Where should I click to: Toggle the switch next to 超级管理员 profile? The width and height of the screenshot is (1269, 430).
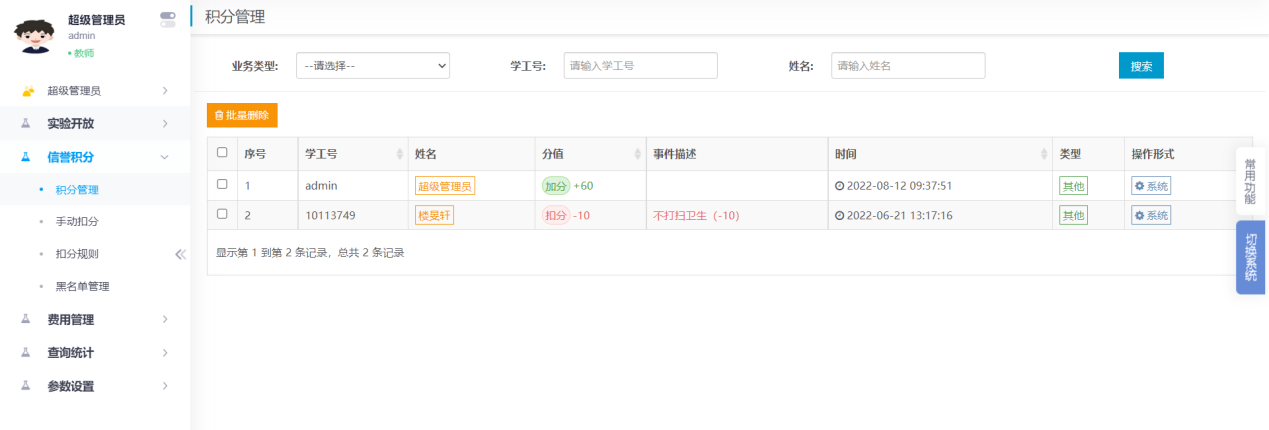tap(167, 19)
